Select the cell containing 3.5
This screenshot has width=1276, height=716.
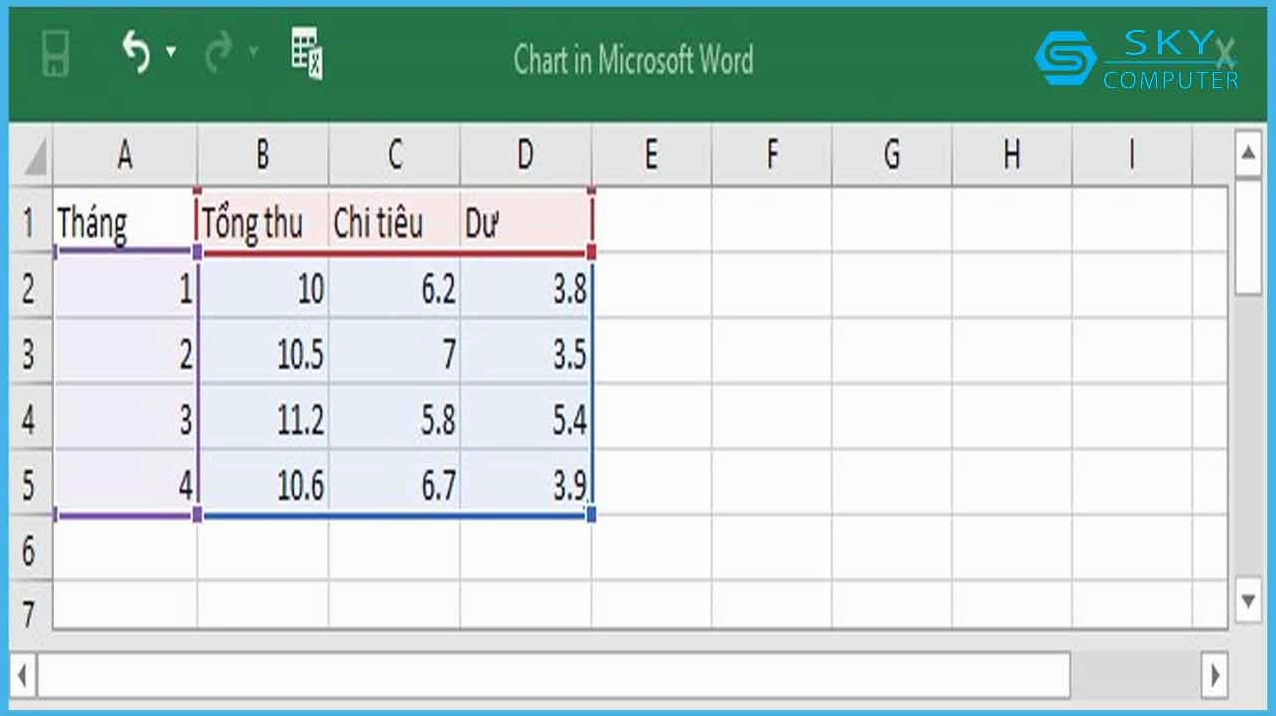[526, 354]
